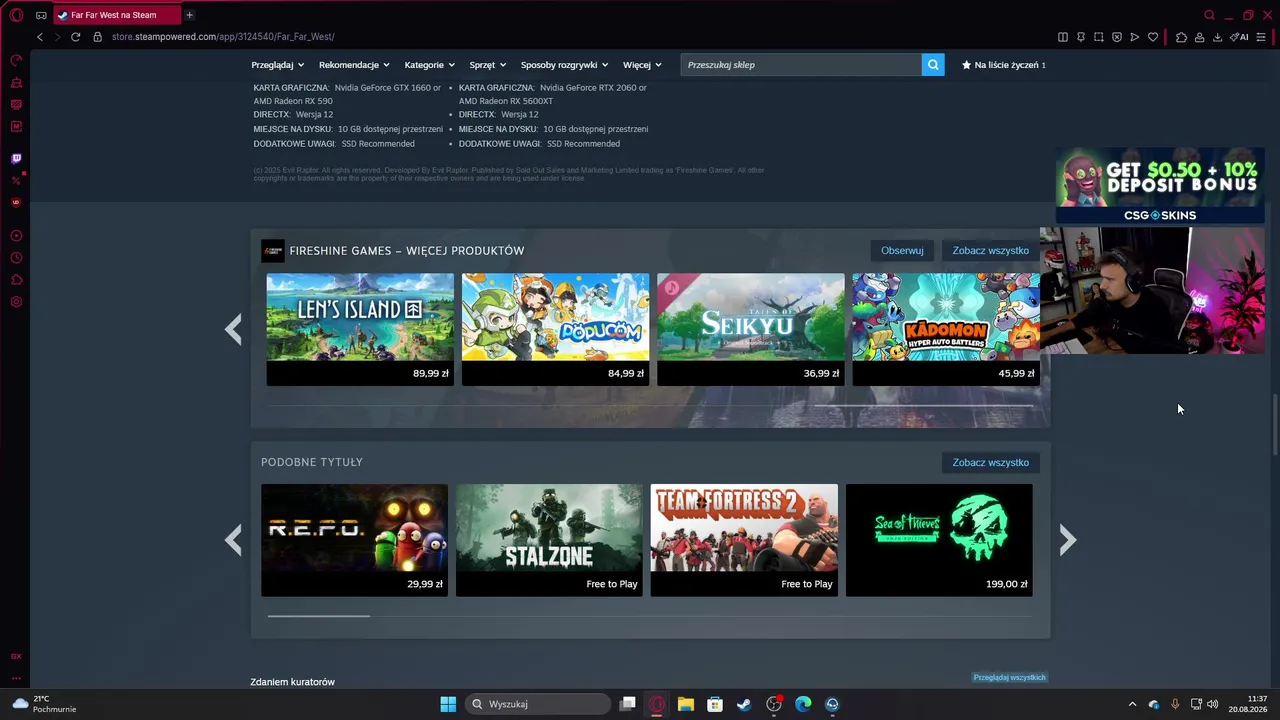Show previous Fireshine Games carousel items
The width and height of the screenshot is (1280, 720).
pyautogui.click(x=233, y=329)
